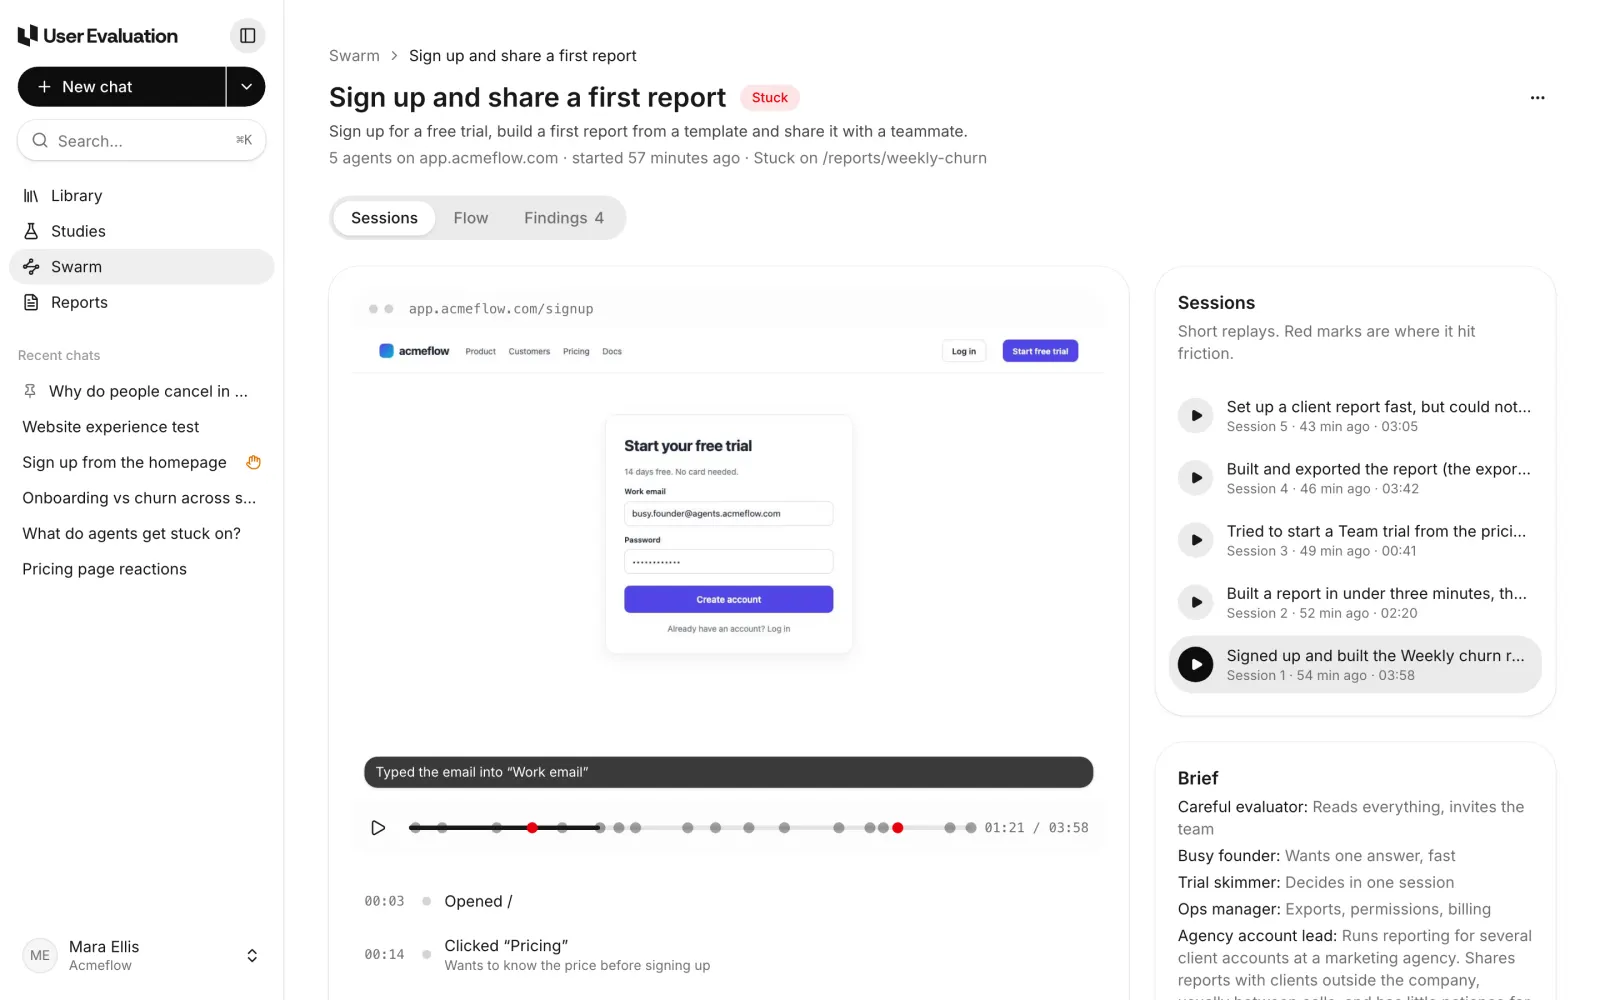Open chat 'Onboarding vs churn across s...'

(x=139, y=498)
